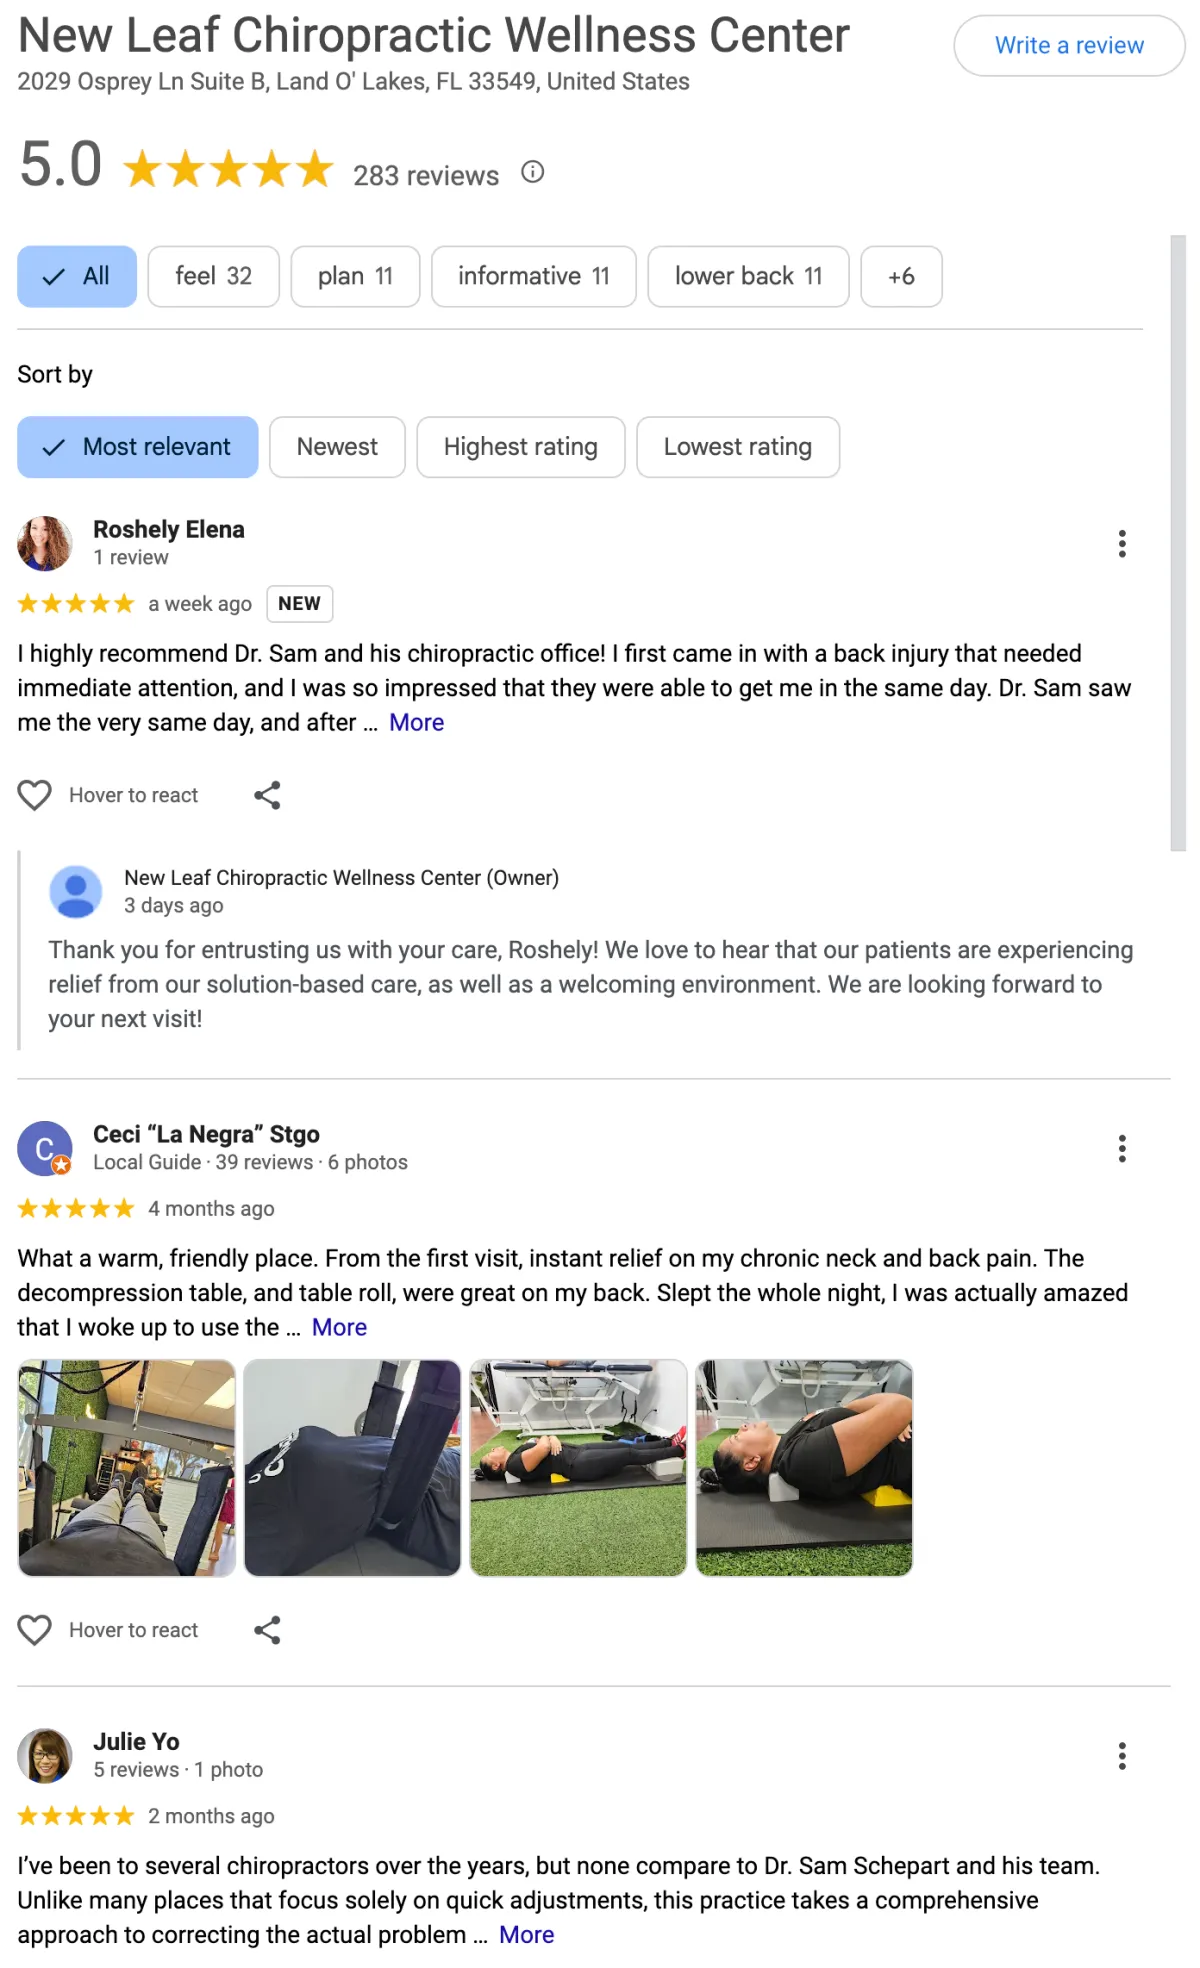Toggle the 'lower back 11' filter chip

coord(748,276)
